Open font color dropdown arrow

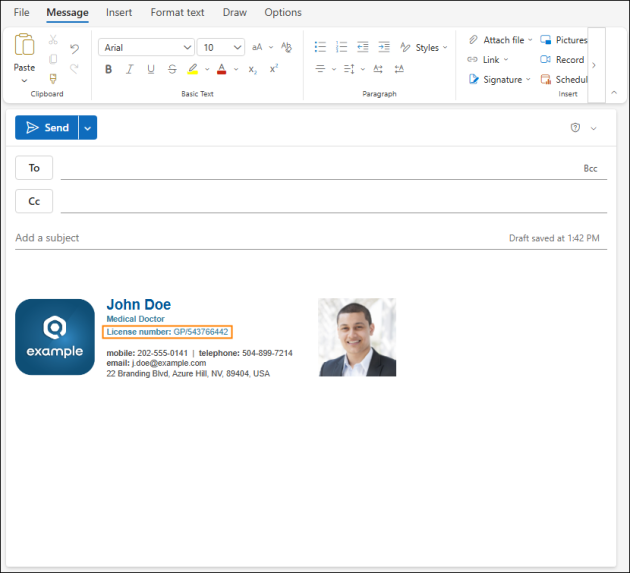click(236, 69)
